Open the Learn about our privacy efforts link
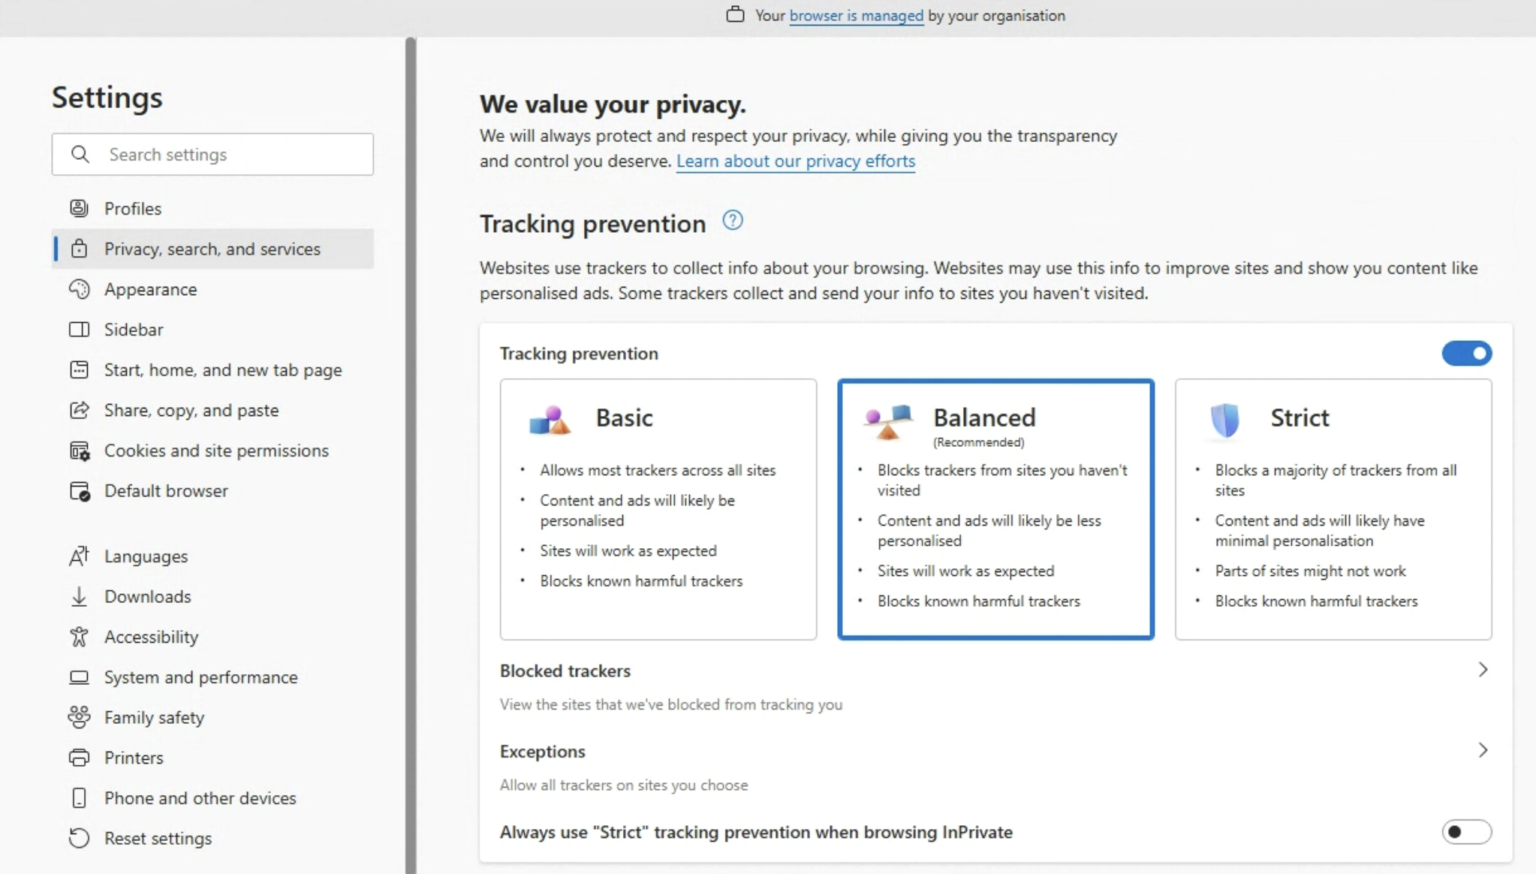The image size is (1536, 874). click(x=795, y=161)
